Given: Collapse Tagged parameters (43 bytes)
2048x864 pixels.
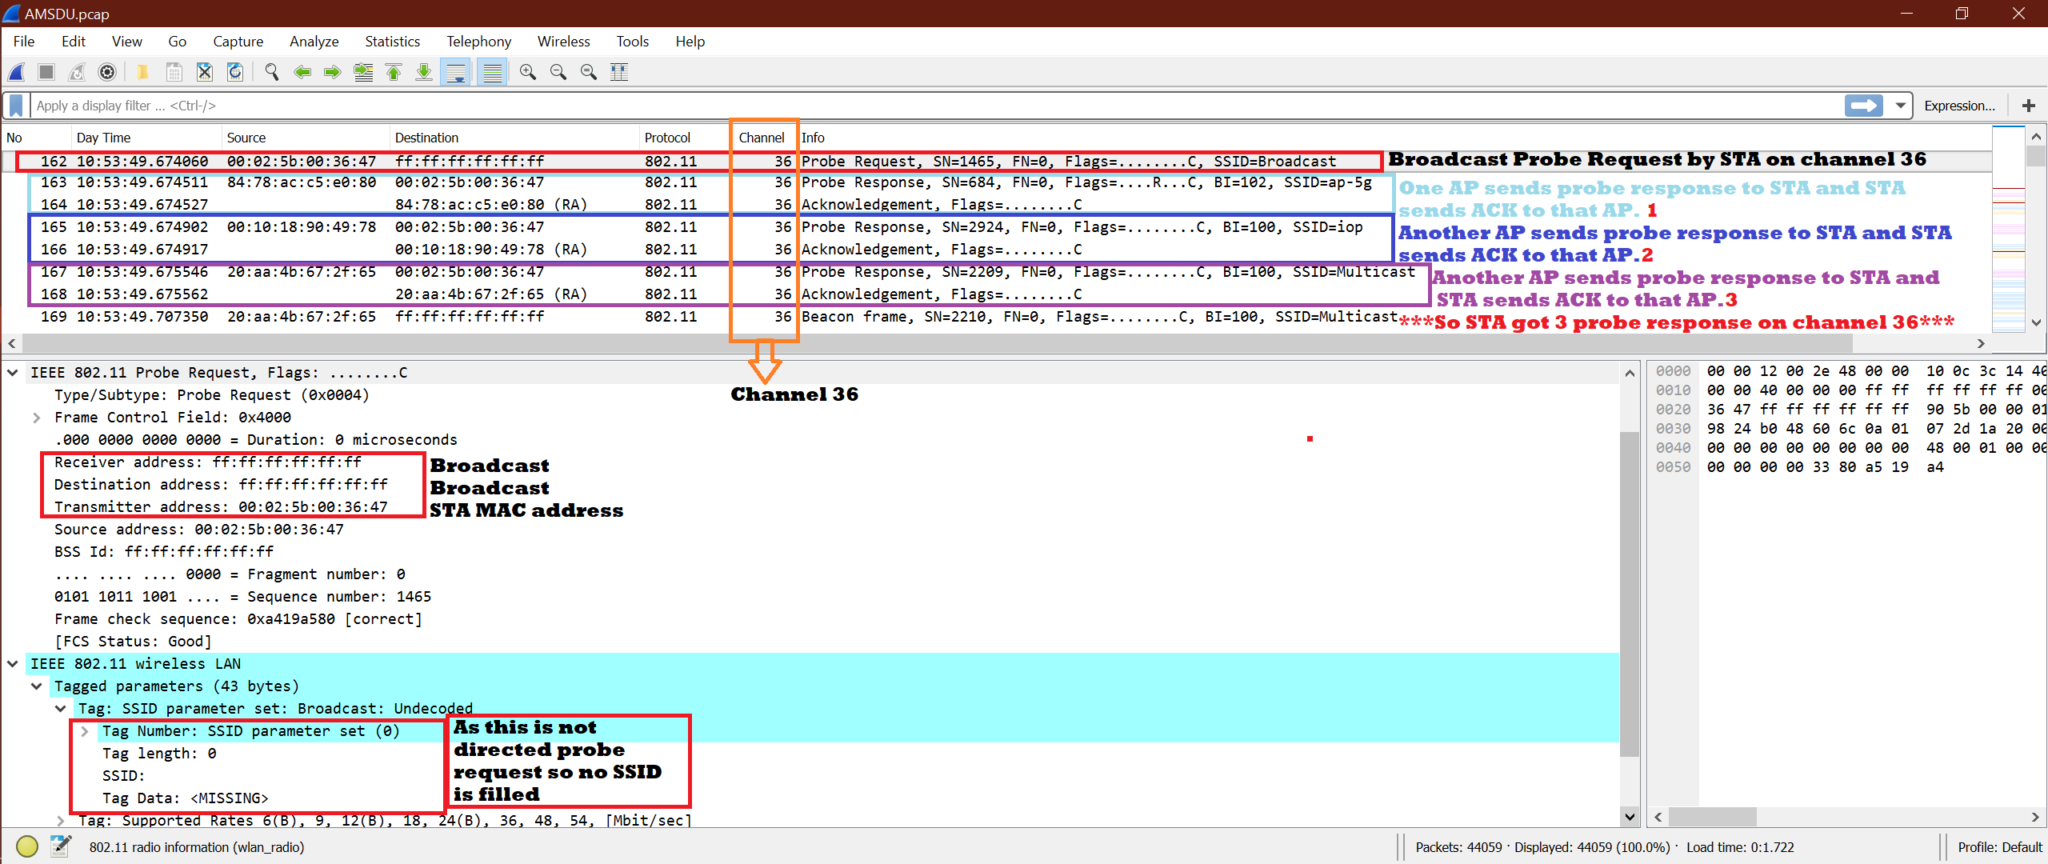Looking at the screenshot, I should (37, 686).
